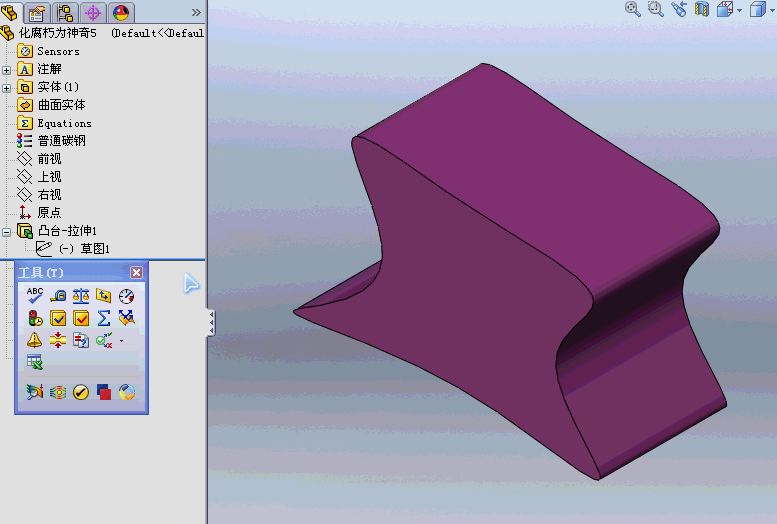This screenshot has height=524, width=777.
Task: Select the 原点 origin item
Action: (x=50, y=212)
